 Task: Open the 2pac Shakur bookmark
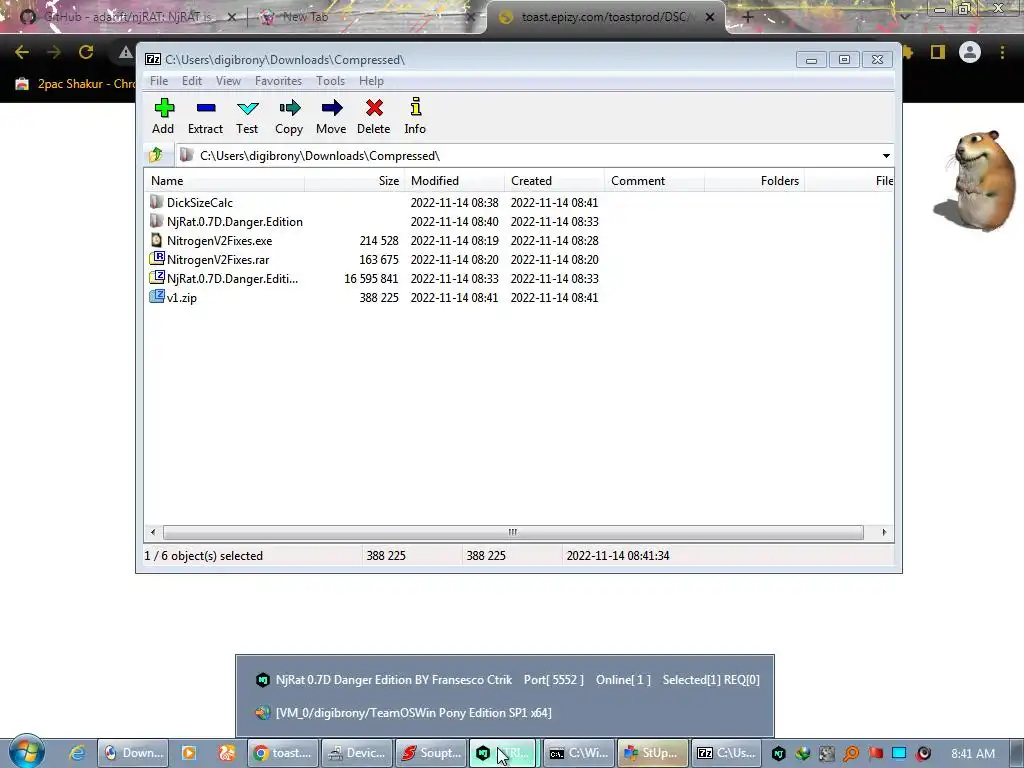pyautogui.click(x=75, y=84)
